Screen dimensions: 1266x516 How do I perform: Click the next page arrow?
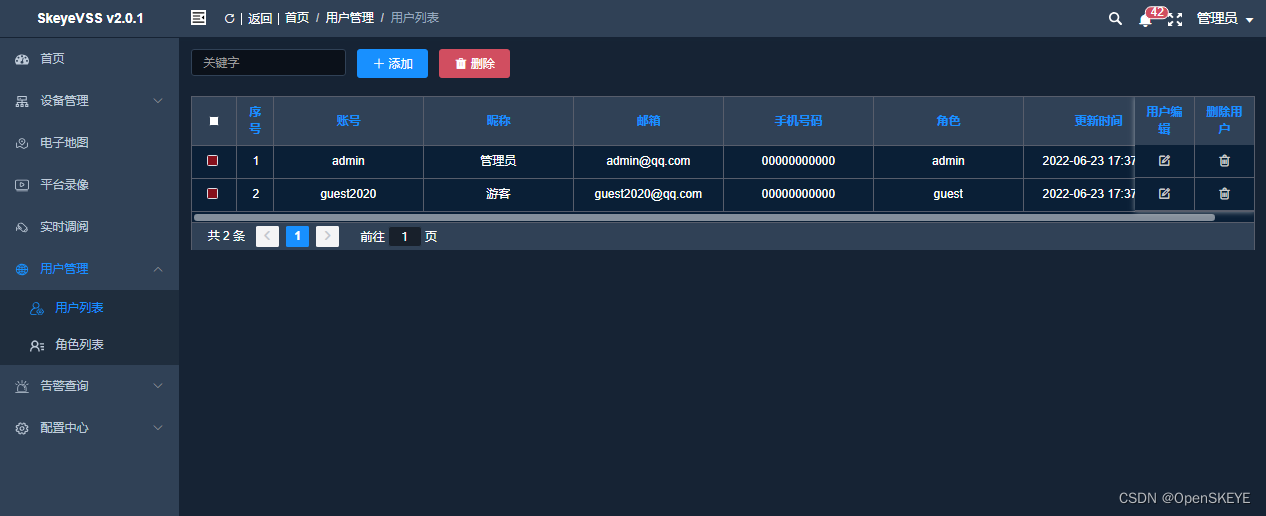(x=327, y=236)
